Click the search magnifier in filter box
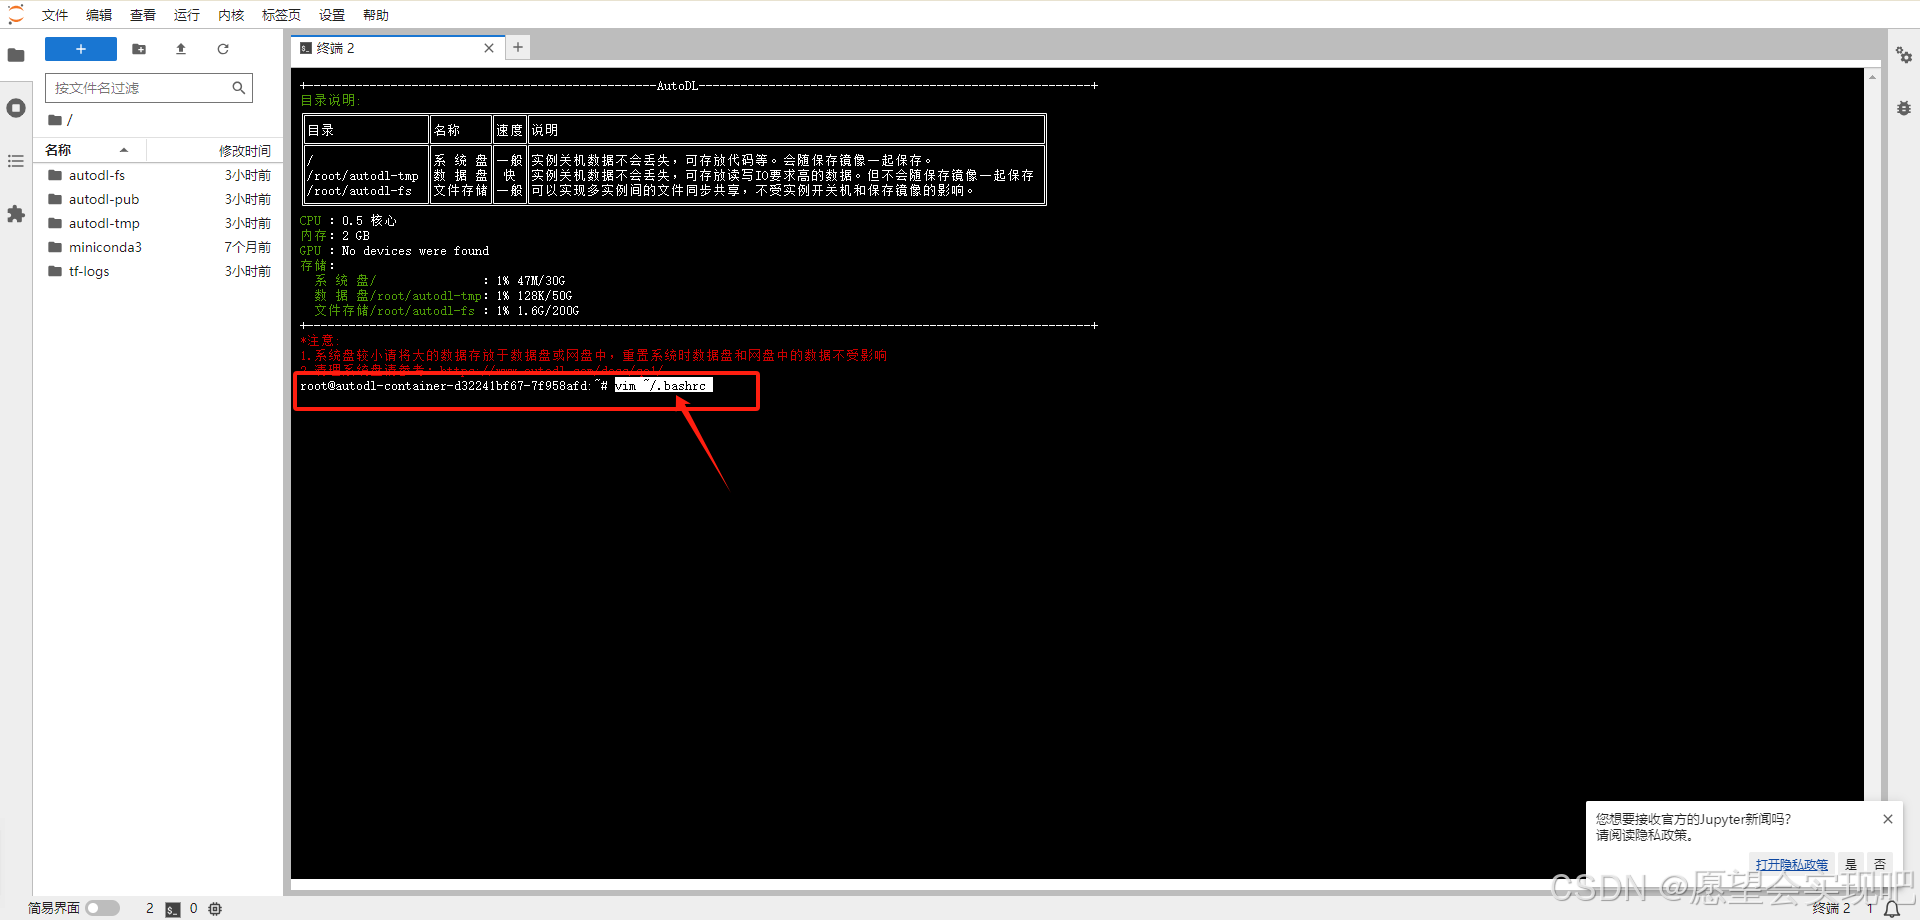The image size is (1920, 920). pos(238,88)
